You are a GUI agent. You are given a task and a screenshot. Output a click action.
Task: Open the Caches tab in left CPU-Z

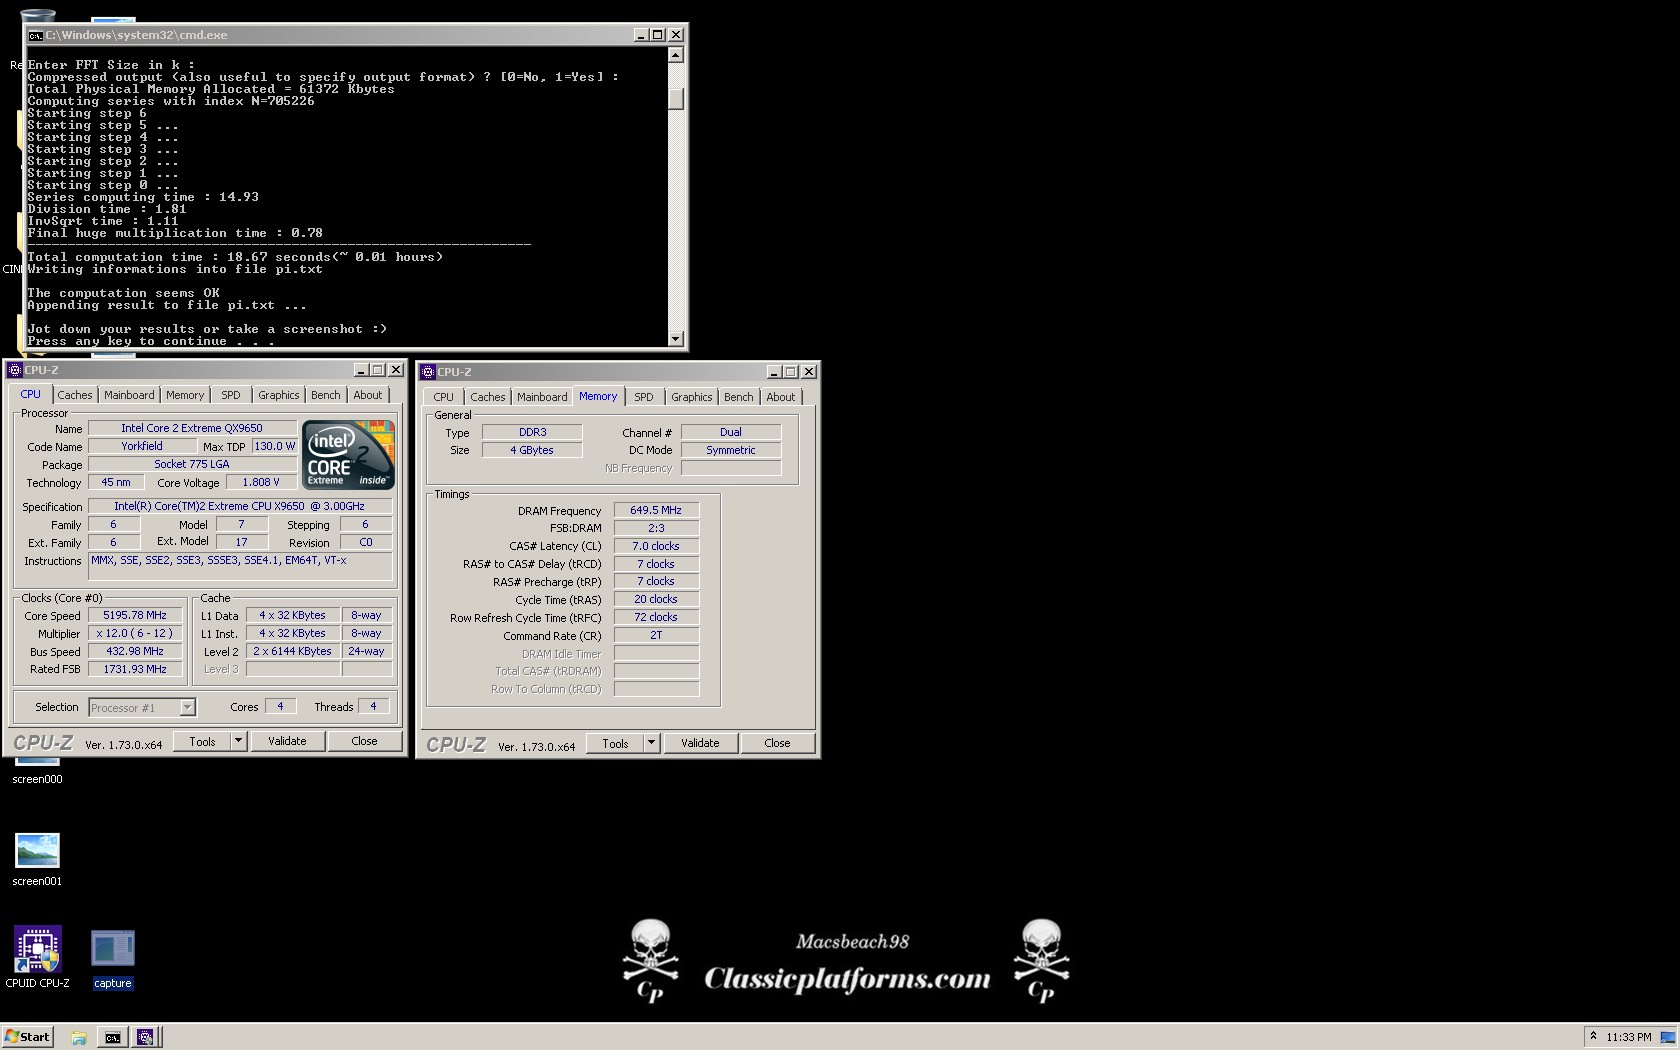click(x=74, y=395)
